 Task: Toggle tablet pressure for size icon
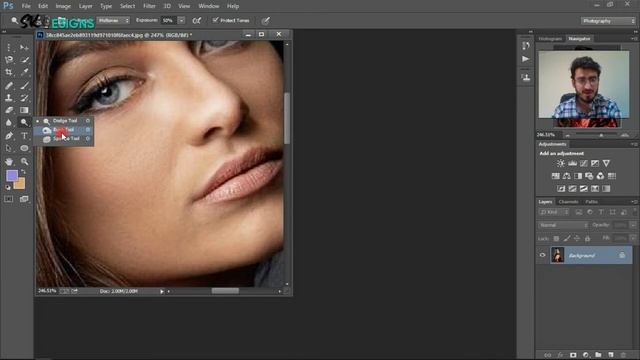pos(265,20)
